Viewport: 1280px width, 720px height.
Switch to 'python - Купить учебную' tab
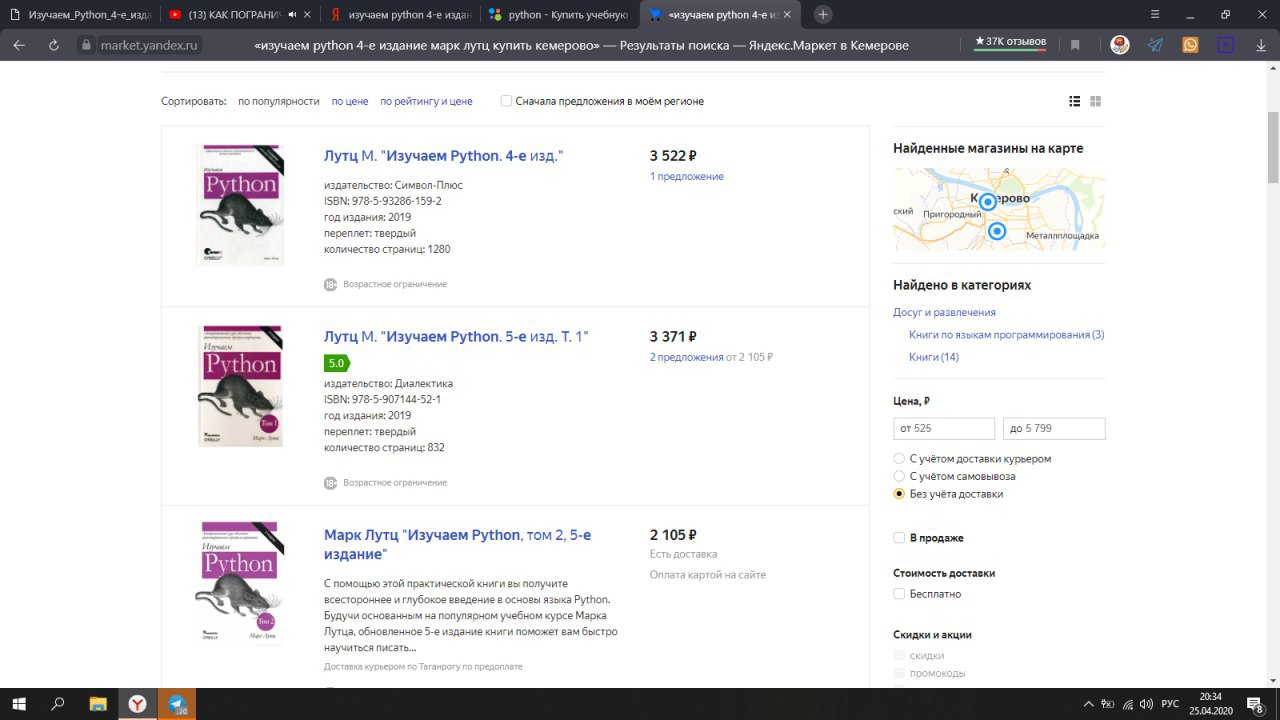[x=560, y=15]
